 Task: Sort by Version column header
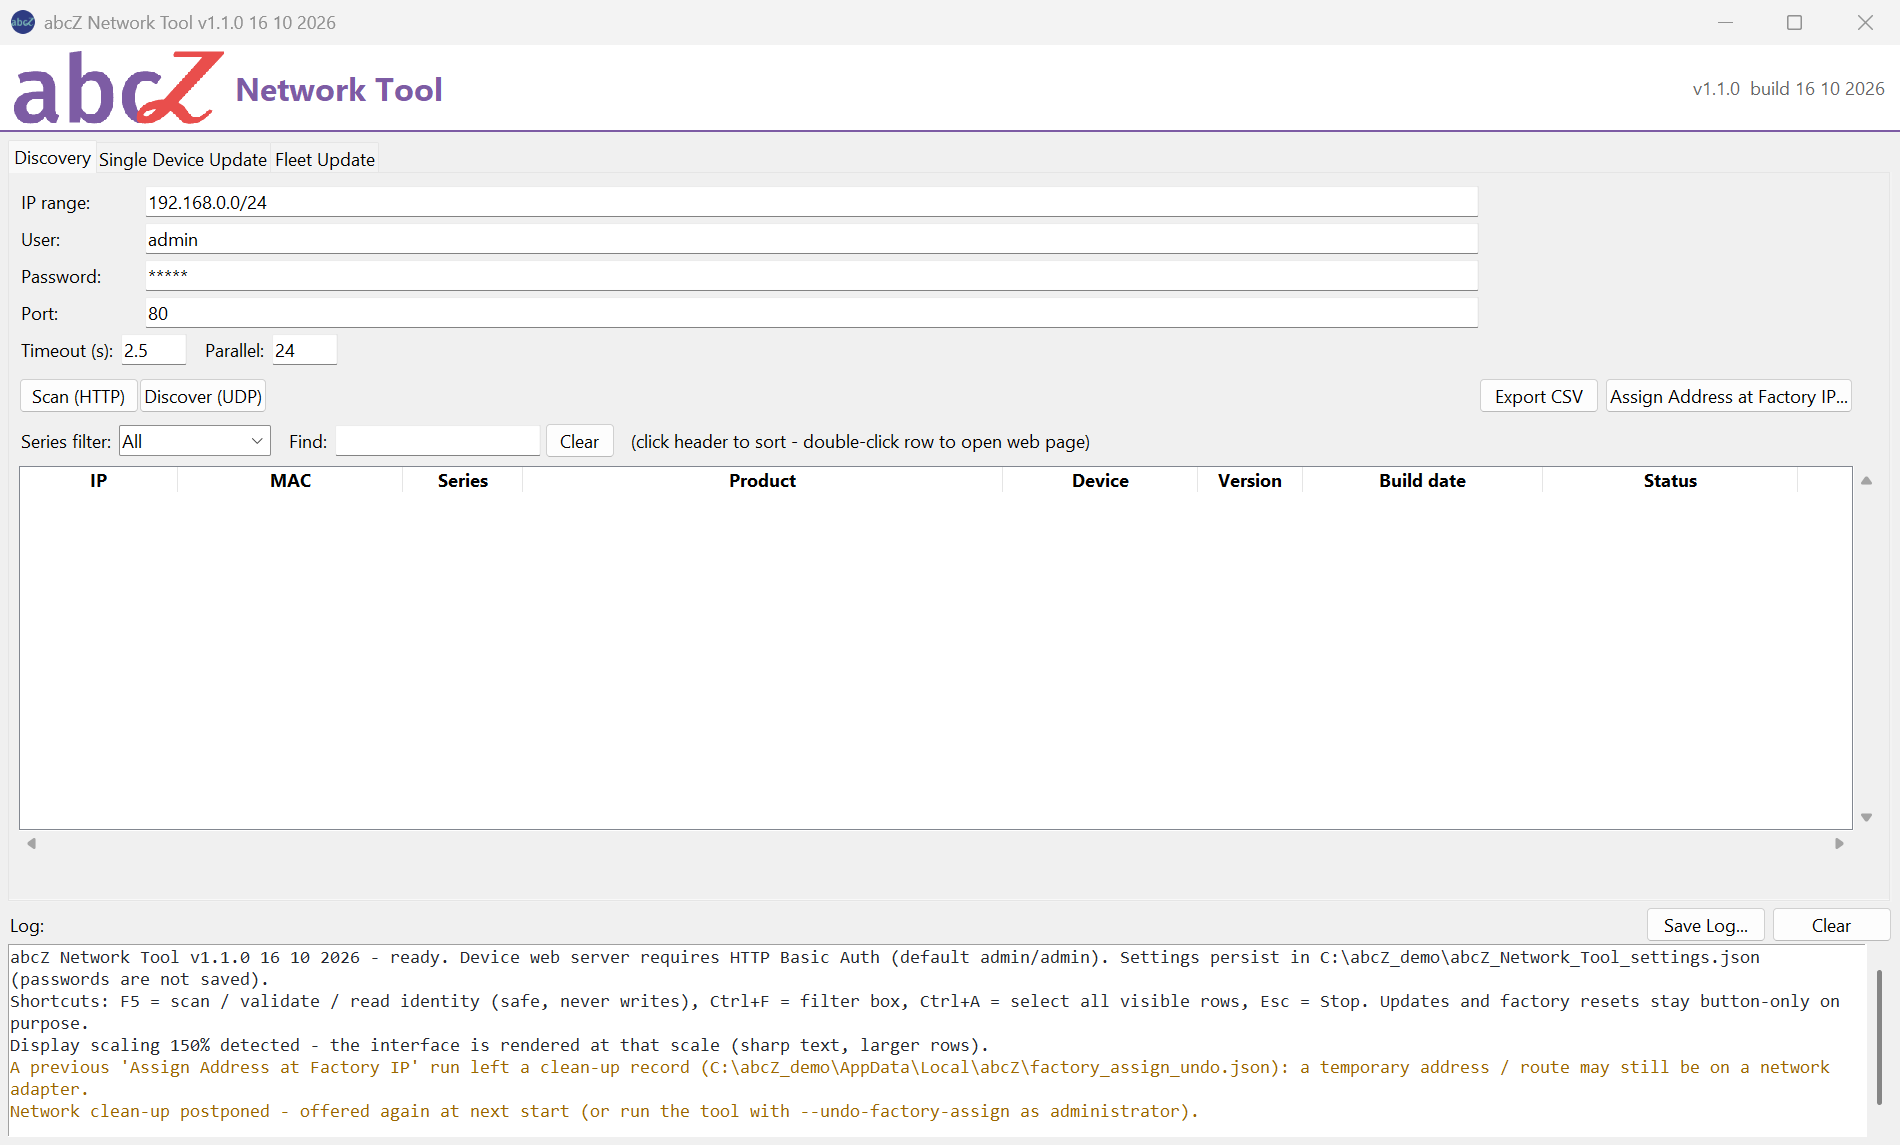1249,480
